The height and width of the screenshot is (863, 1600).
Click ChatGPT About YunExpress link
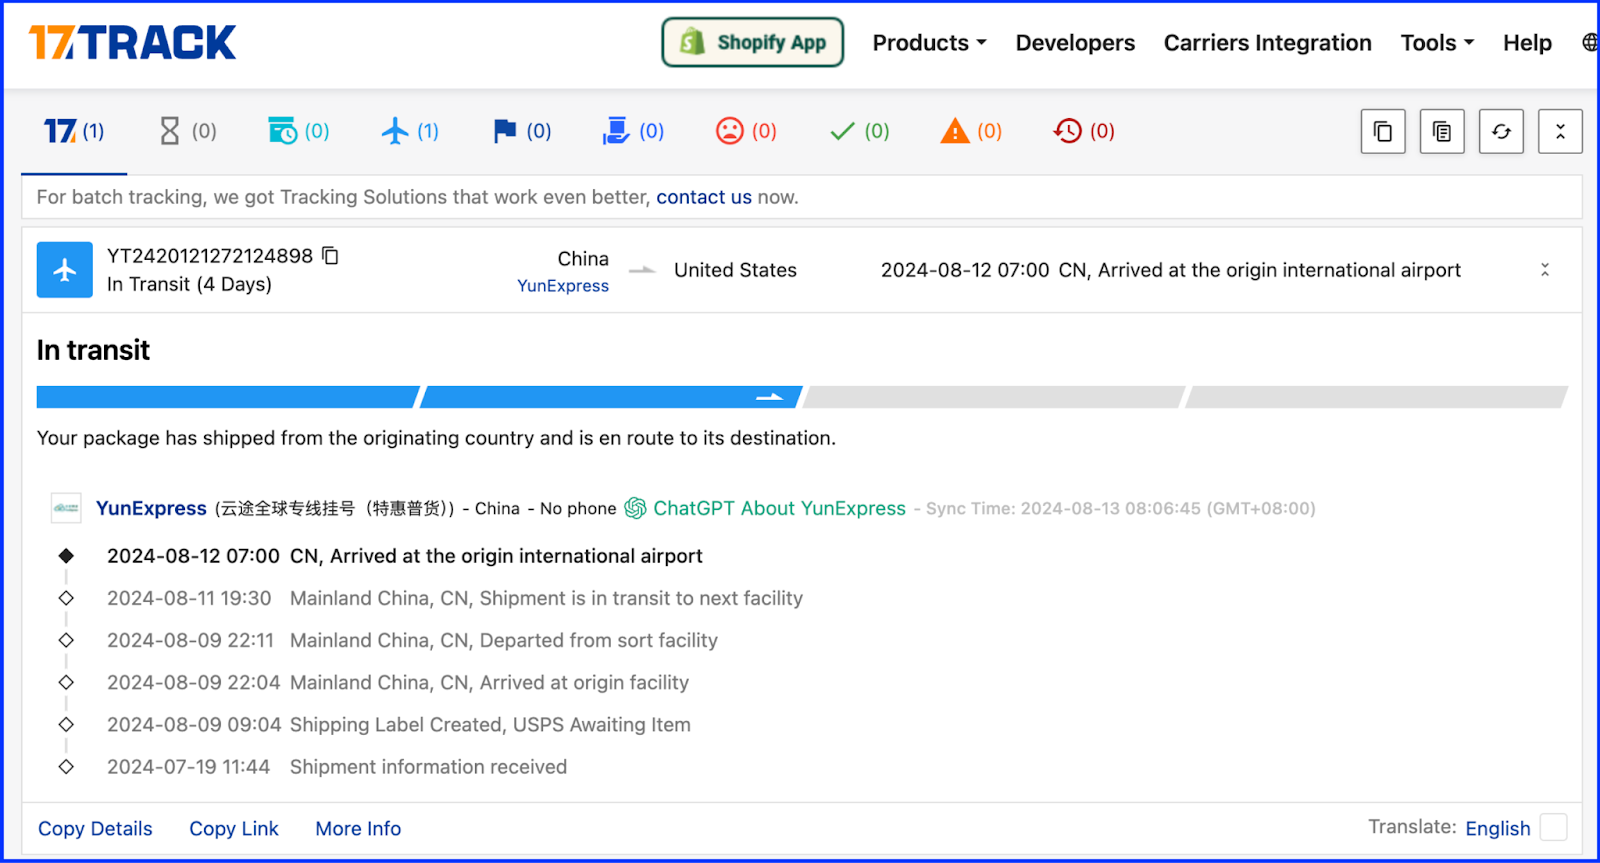pos(779,508)
